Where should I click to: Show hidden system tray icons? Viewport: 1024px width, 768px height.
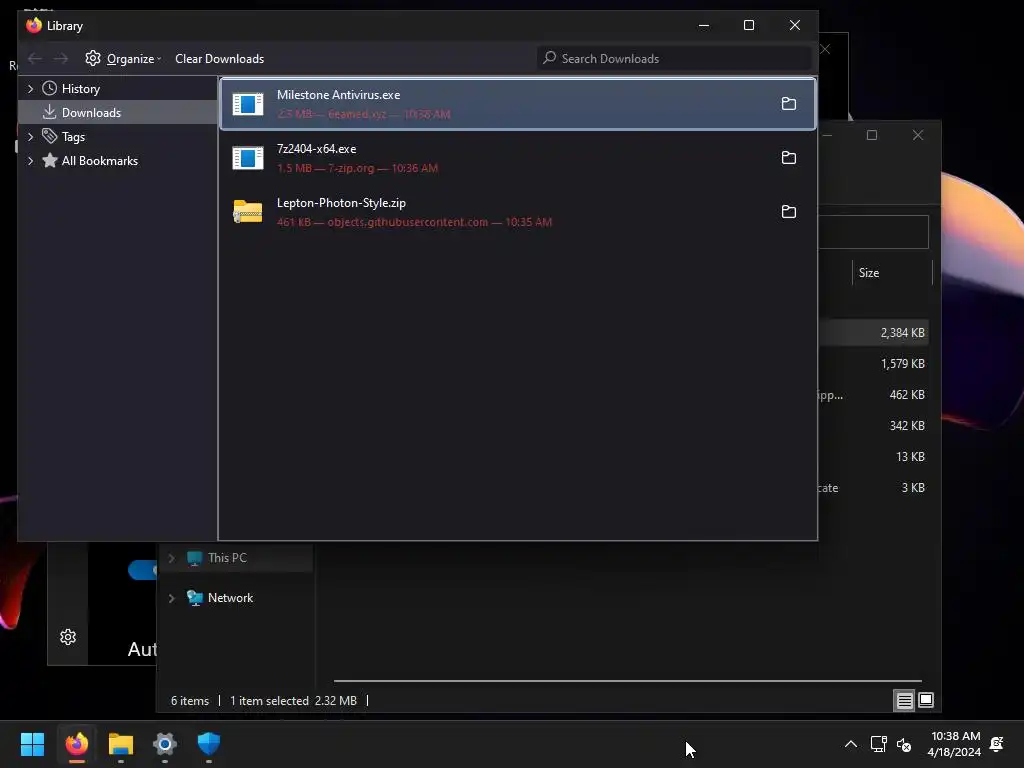point(850,744)
